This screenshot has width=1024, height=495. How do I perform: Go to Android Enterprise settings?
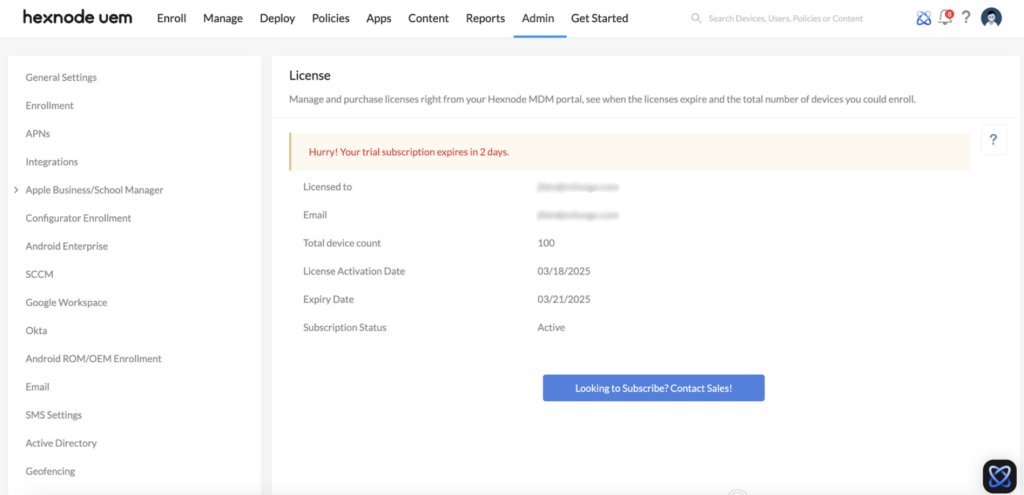click(67, 246)
